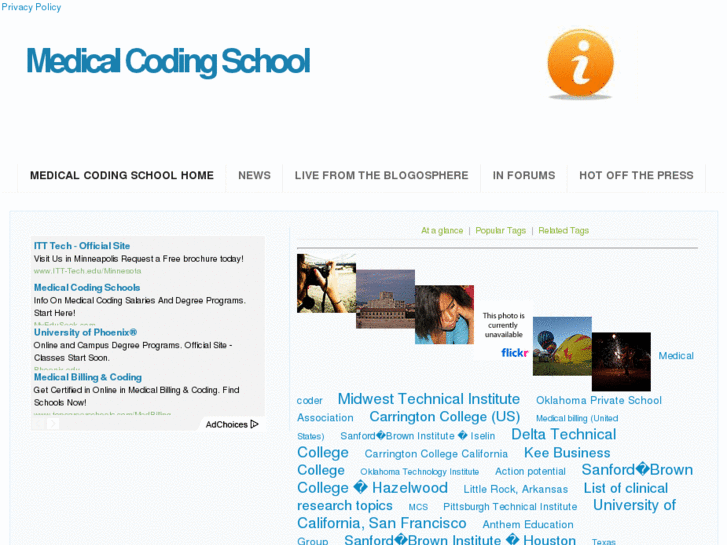Click the Action potential tag

[530, 471]
